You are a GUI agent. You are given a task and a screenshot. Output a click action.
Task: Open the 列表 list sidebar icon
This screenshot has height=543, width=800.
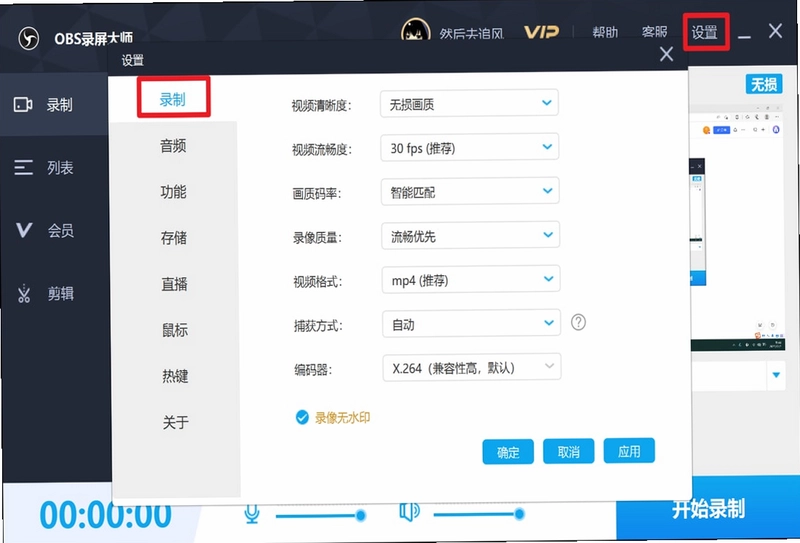[x=23, y=167]
